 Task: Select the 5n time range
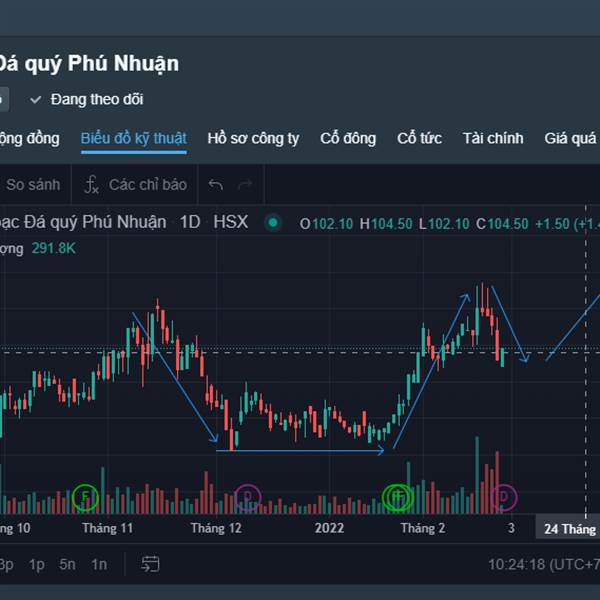[67, 564]
